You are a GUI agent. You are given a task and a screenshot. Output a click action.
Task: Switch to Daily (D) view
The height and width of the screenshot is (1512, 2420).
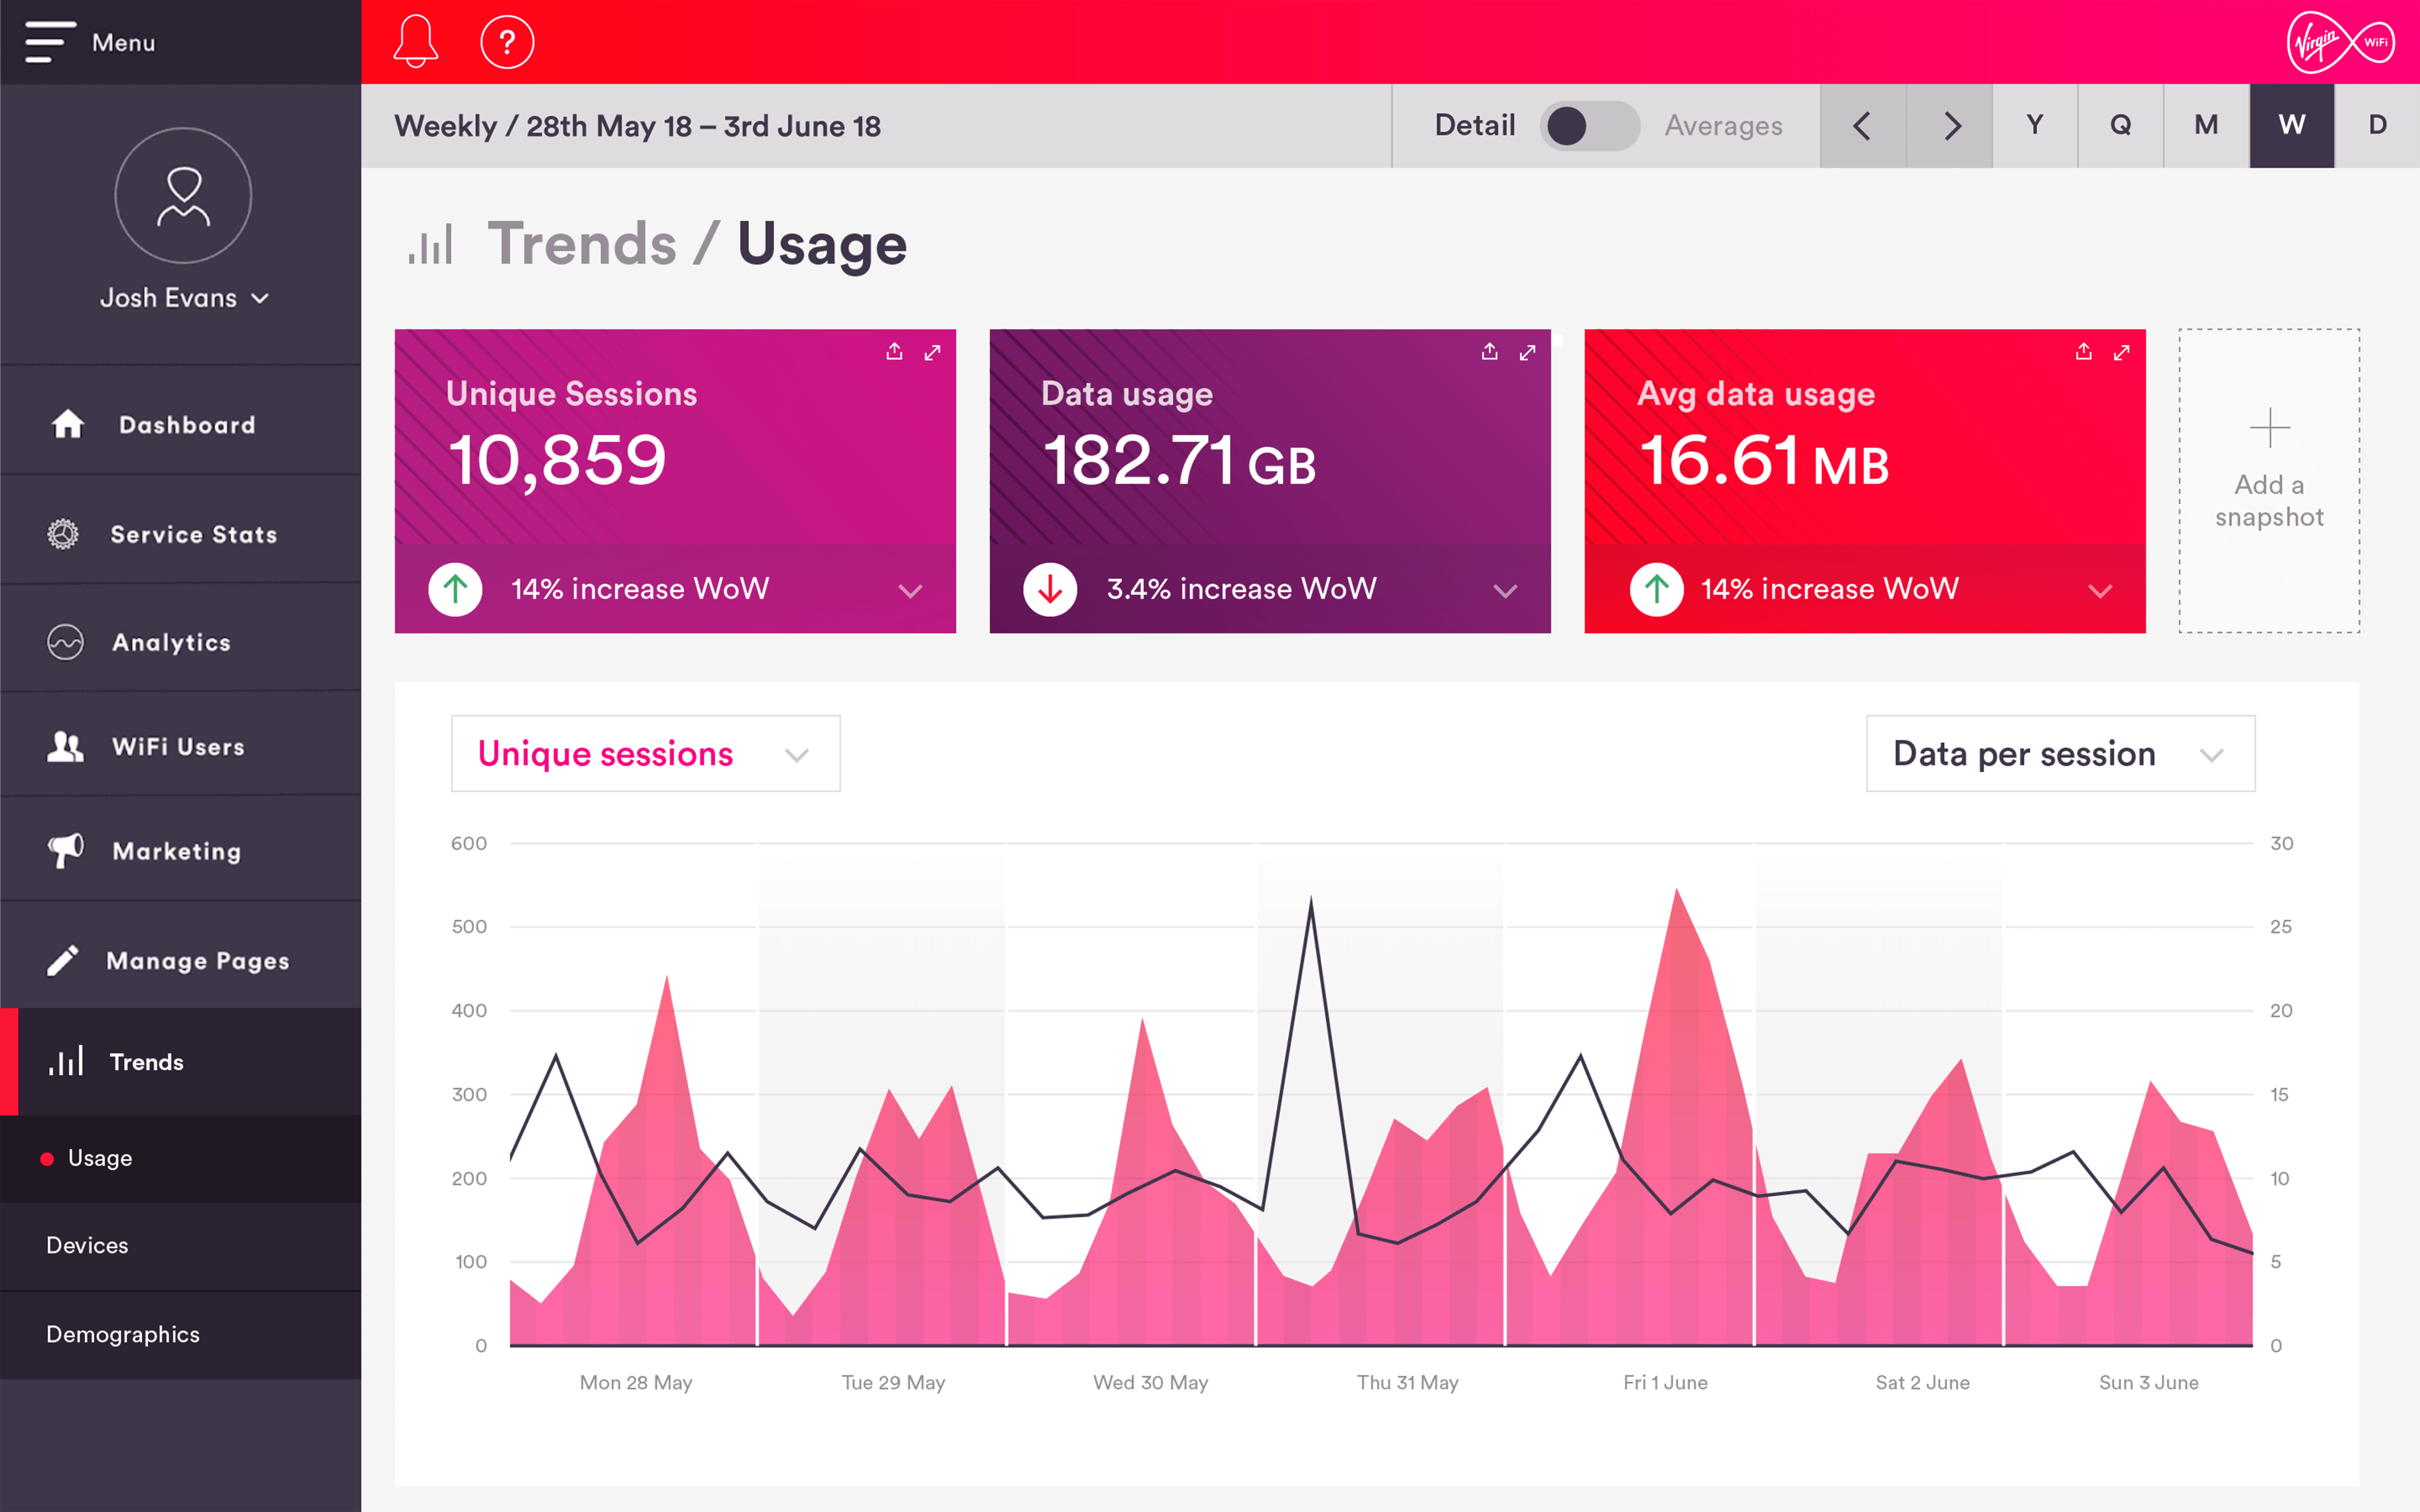click(2377, 126)
